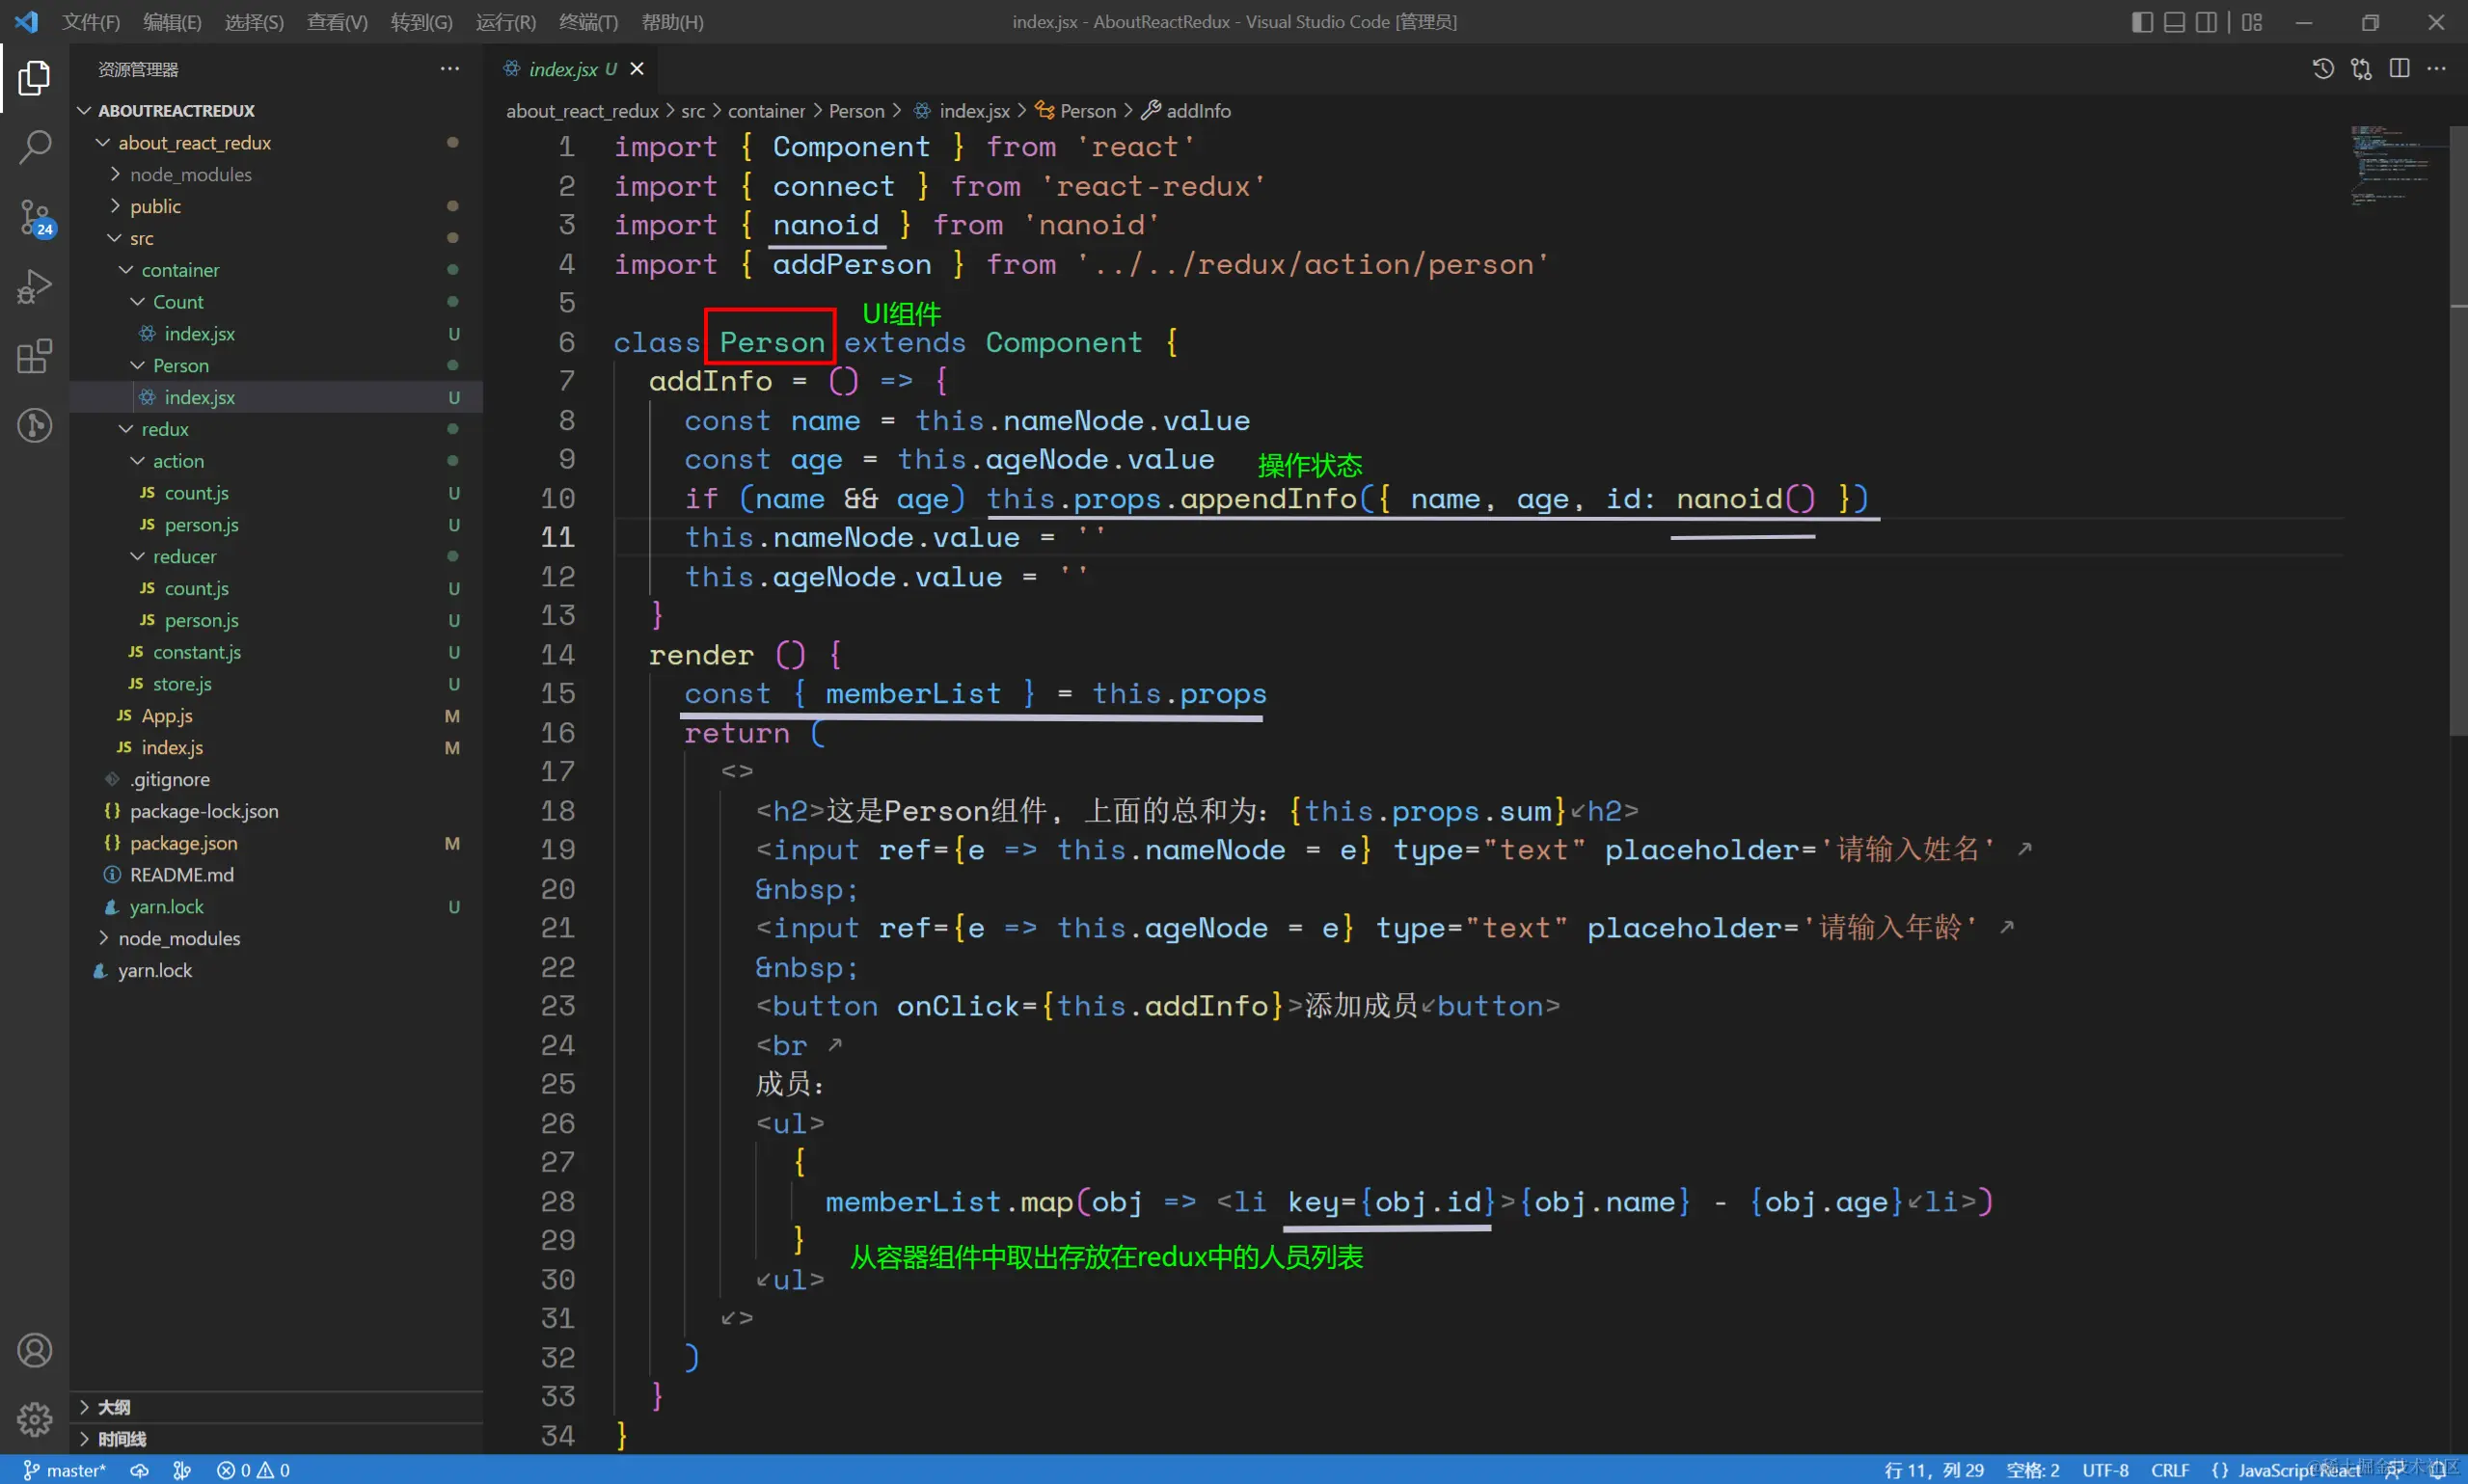Open the 终端(T) menu
The width and height of the screenshot is (2468, 1484).
[588, 22]
